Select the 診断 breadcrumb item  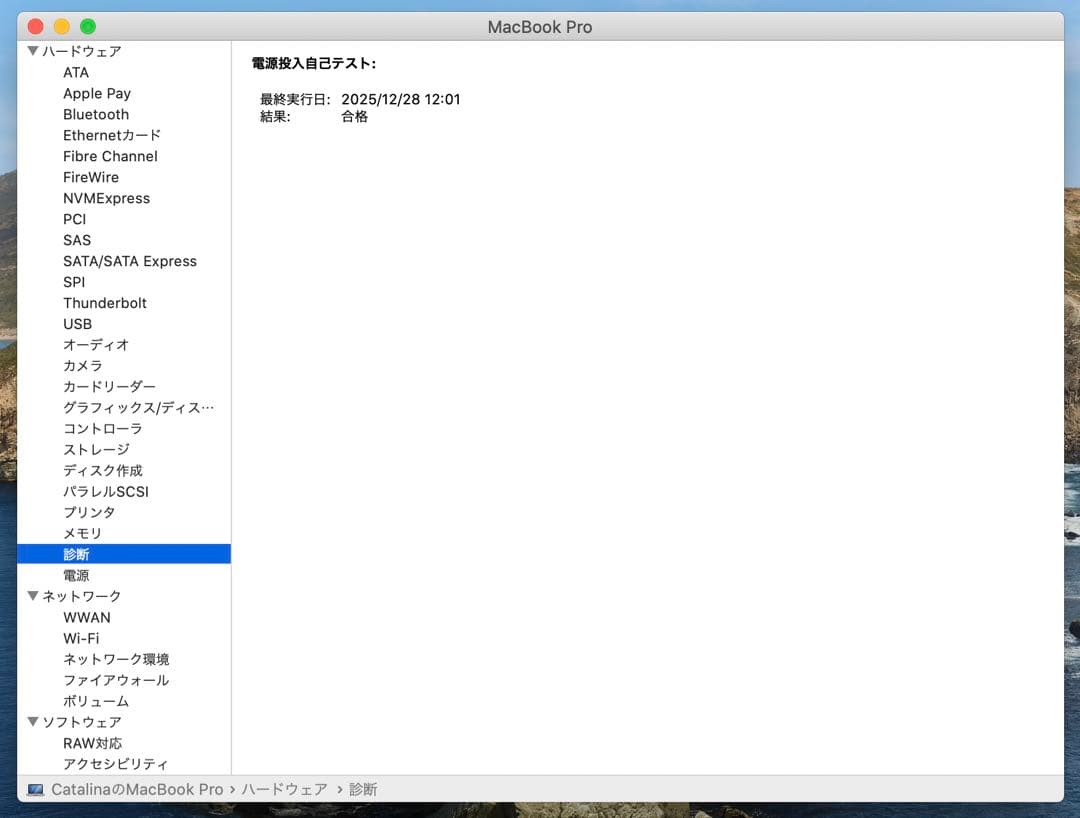coord(362,789)
